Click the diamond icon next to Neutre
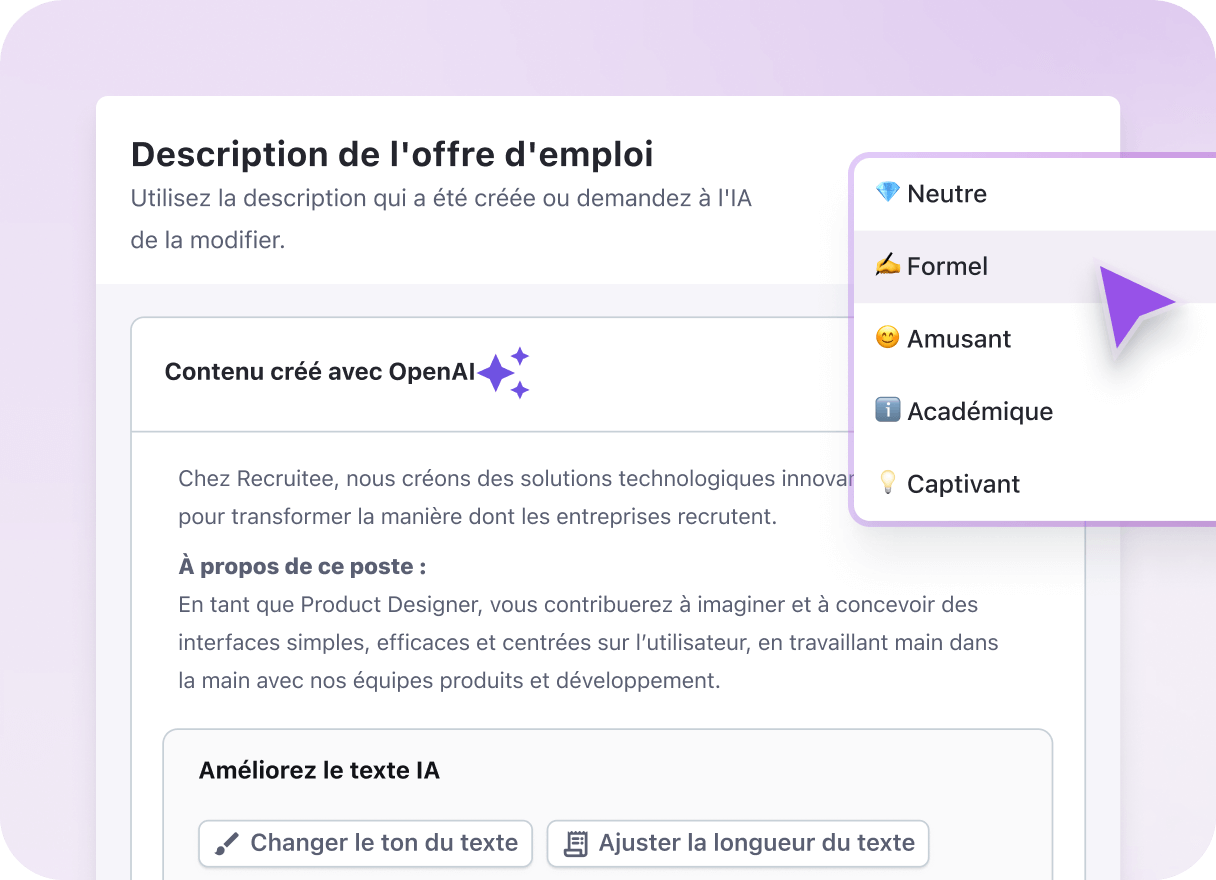Image resolution: width=1216 pixels, height=880 pixels. click(x=889, y=193)
